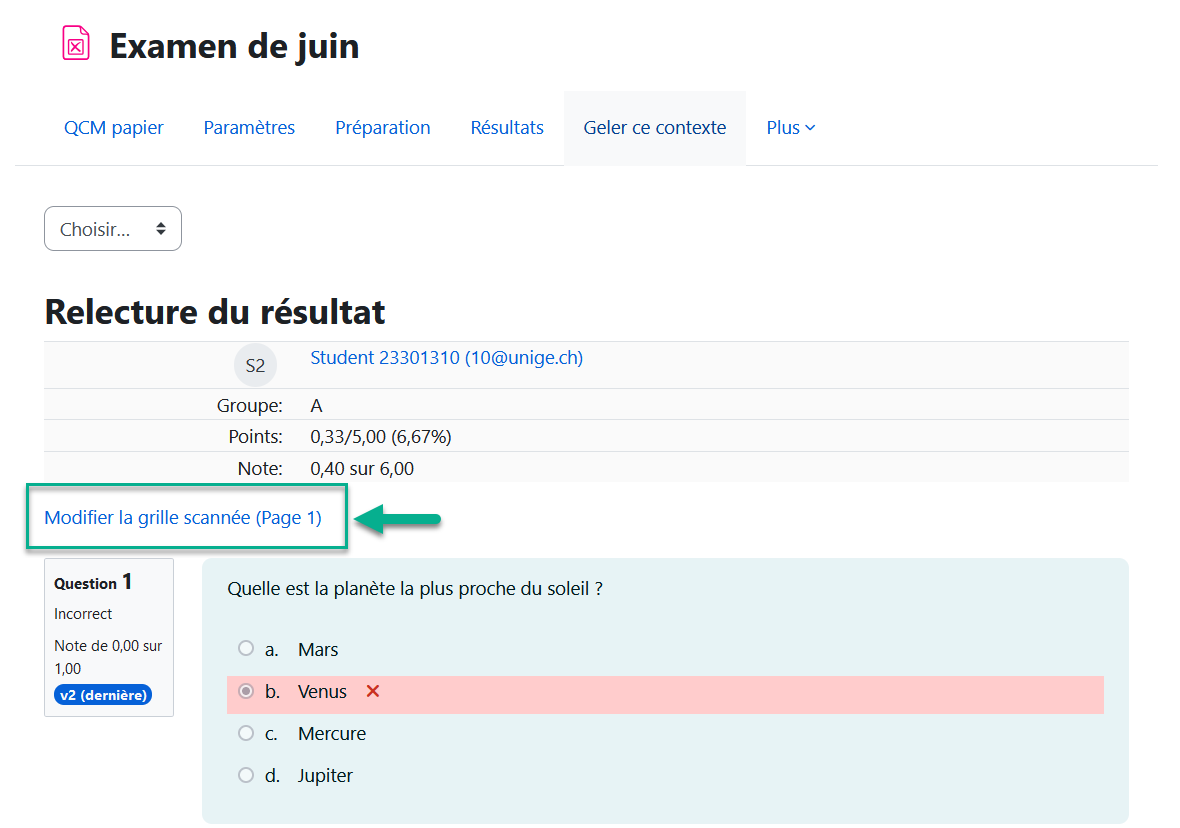Click Modifier la grille scannée (Page 1)
This screenshot has width=1180, height=828.
[183, 518]
